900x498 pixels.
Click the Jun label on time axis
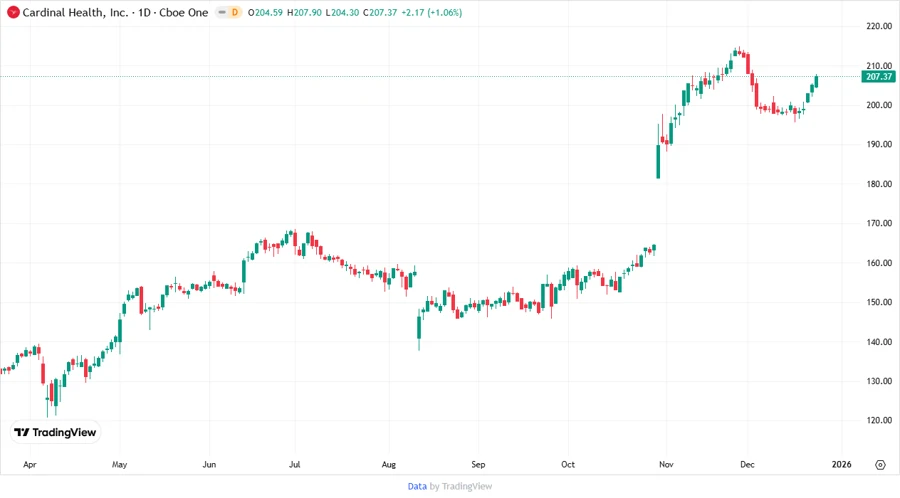[x=209, y=465]
